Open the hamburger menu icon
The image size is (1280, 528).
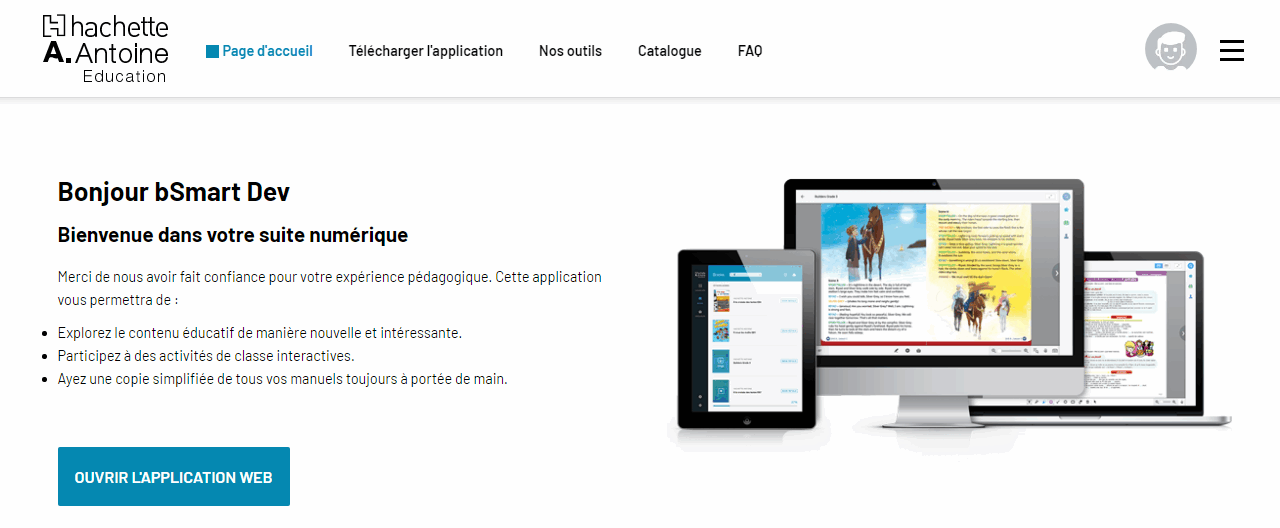pos(1232,50)
